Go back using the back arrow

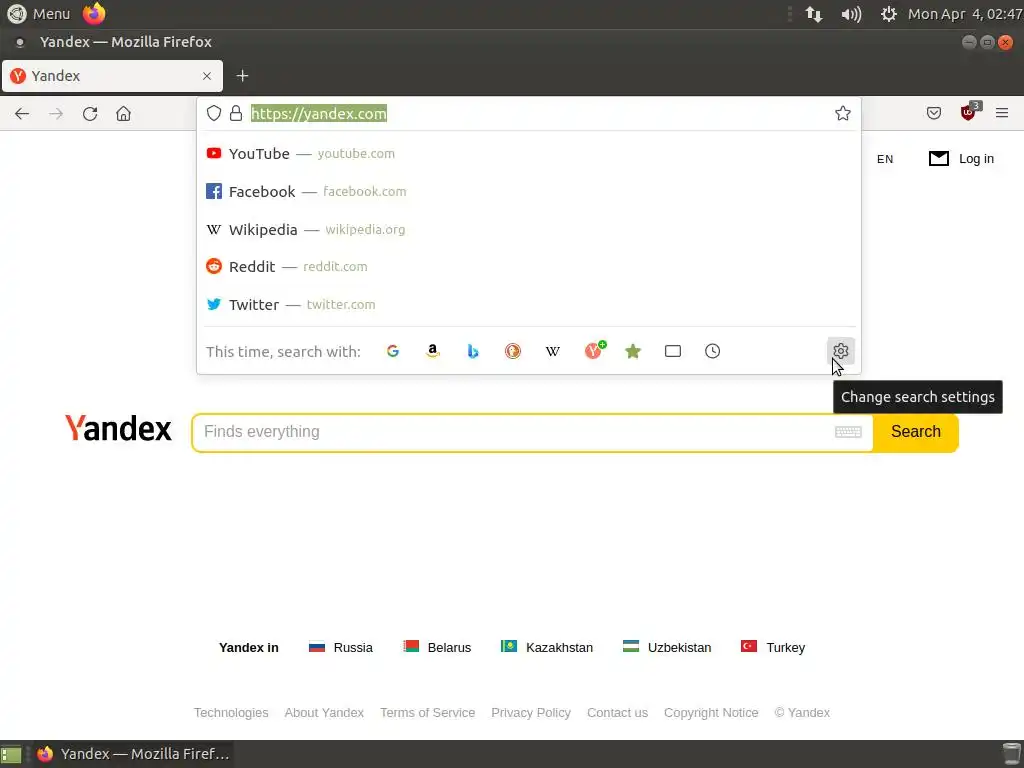tap(22, 114)
